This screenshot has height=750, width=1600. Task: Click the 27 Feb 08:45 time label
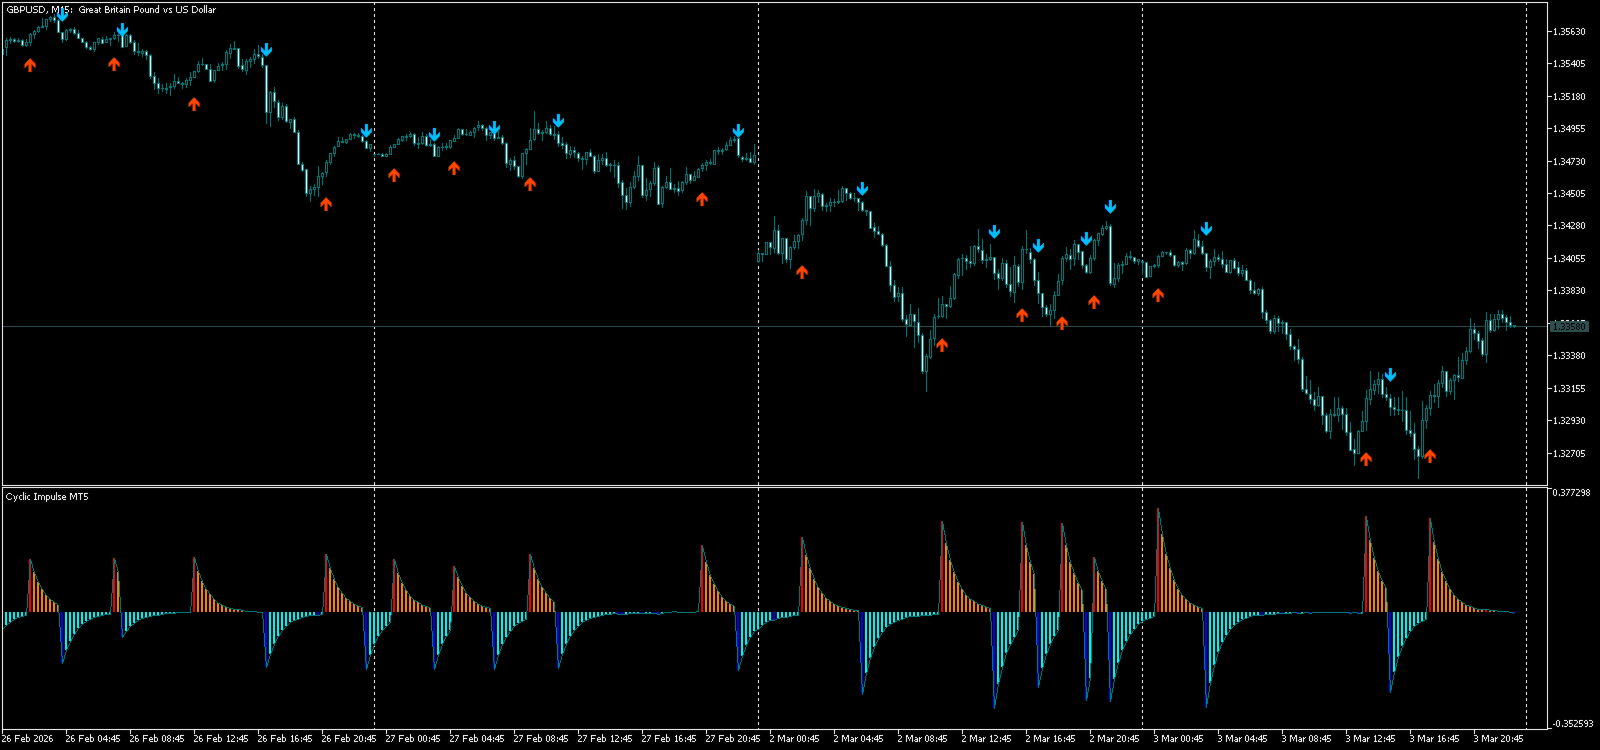[541, 739]
